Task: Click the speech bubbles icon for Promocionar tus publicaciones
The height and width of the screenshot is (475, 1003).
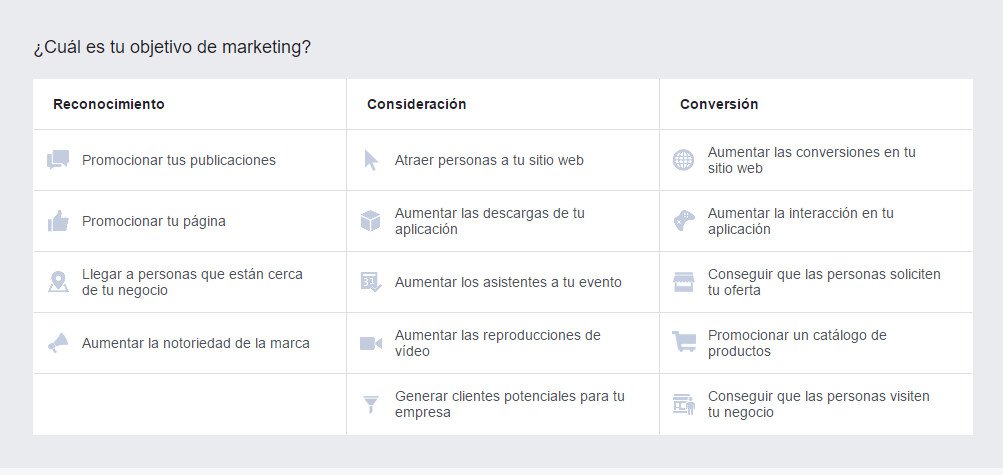Action: [x=58, y=160]
